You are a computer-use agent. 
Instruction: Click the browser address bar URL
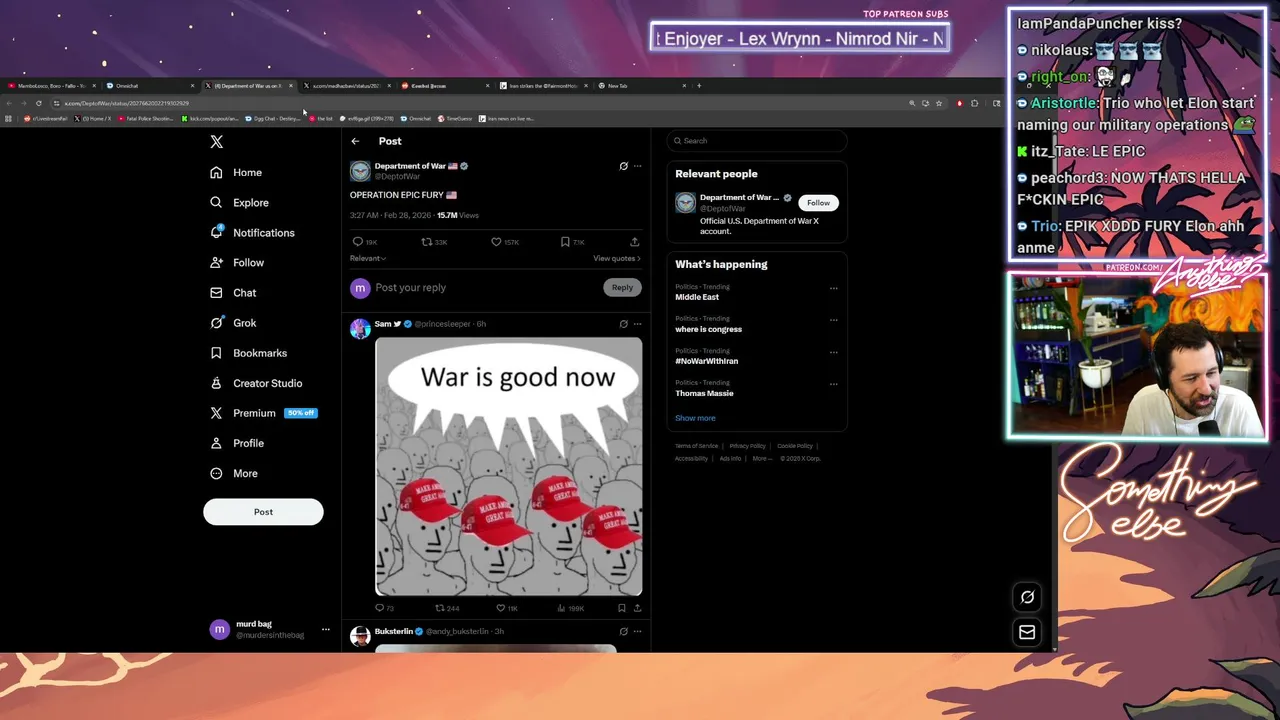point(127,103)
